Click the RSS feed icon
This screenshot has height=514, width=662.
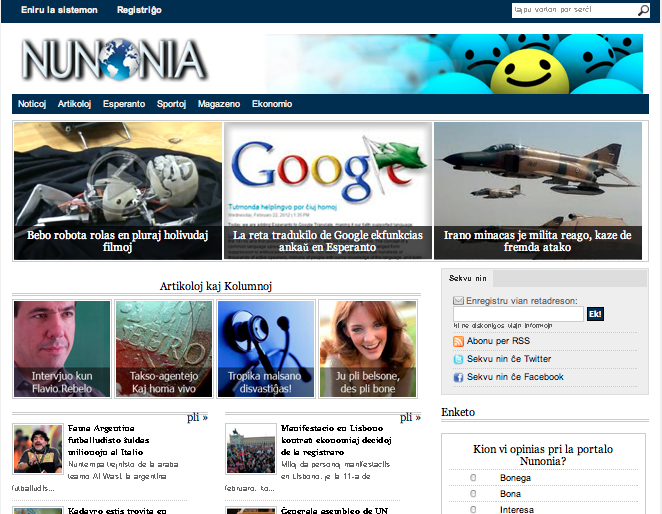(x=458, y=341)
